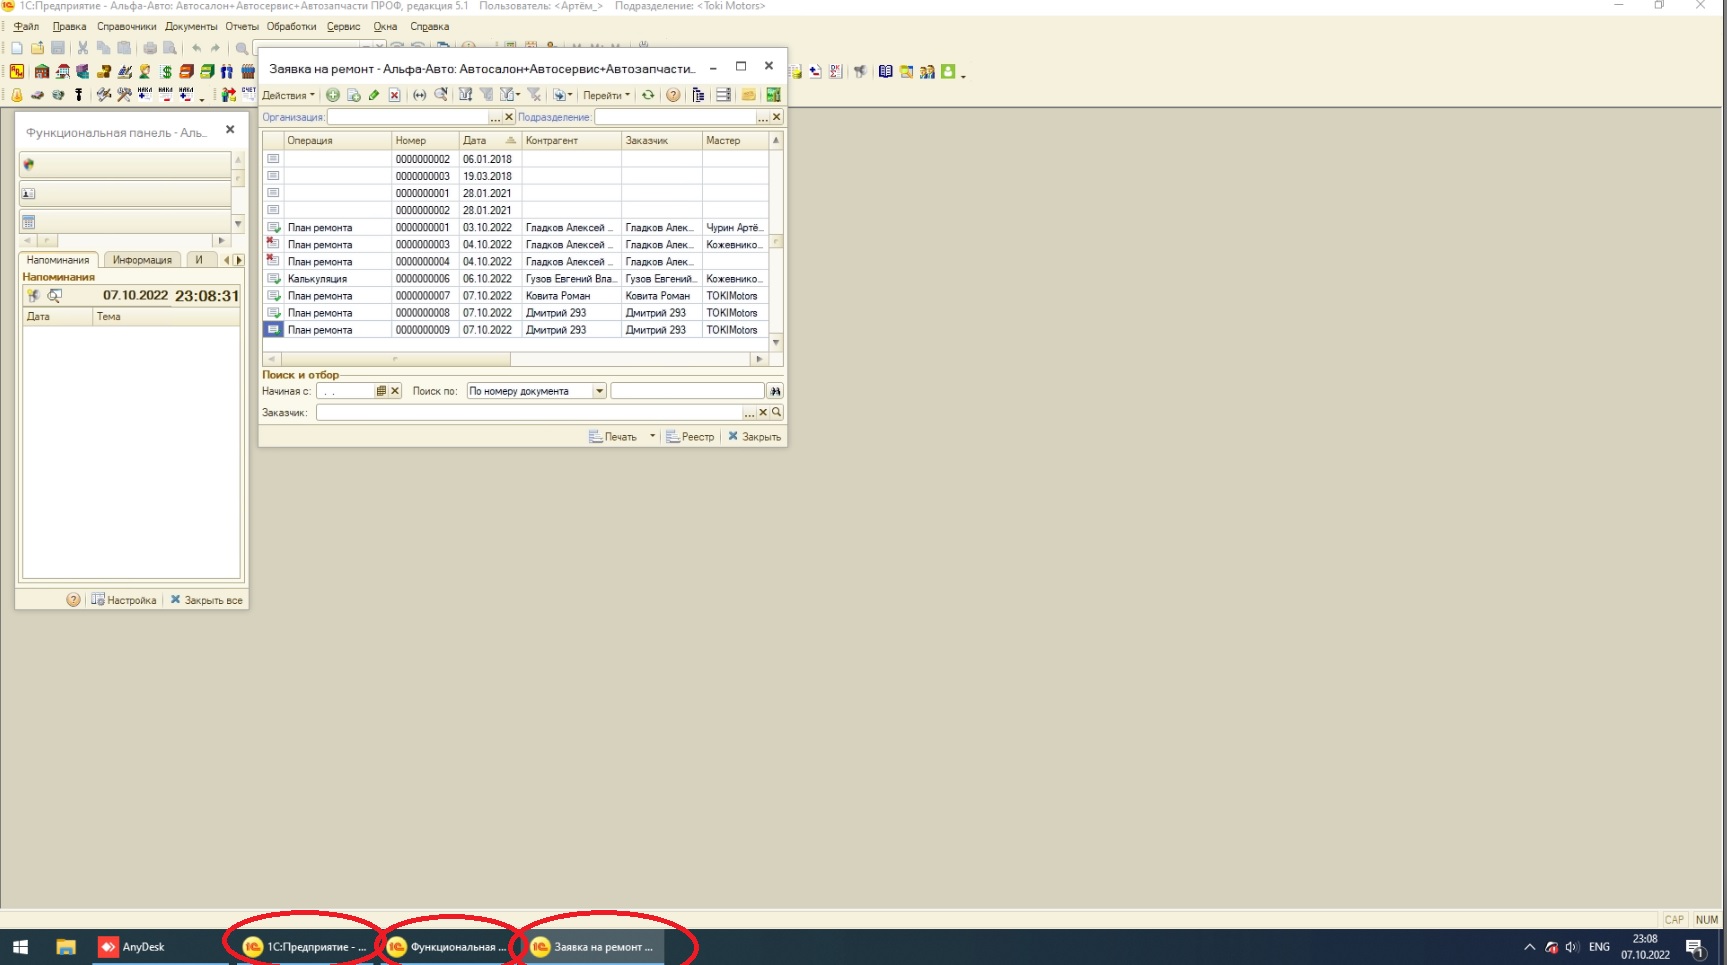Switch to the Напоминания tab

[x=58, y=260]
